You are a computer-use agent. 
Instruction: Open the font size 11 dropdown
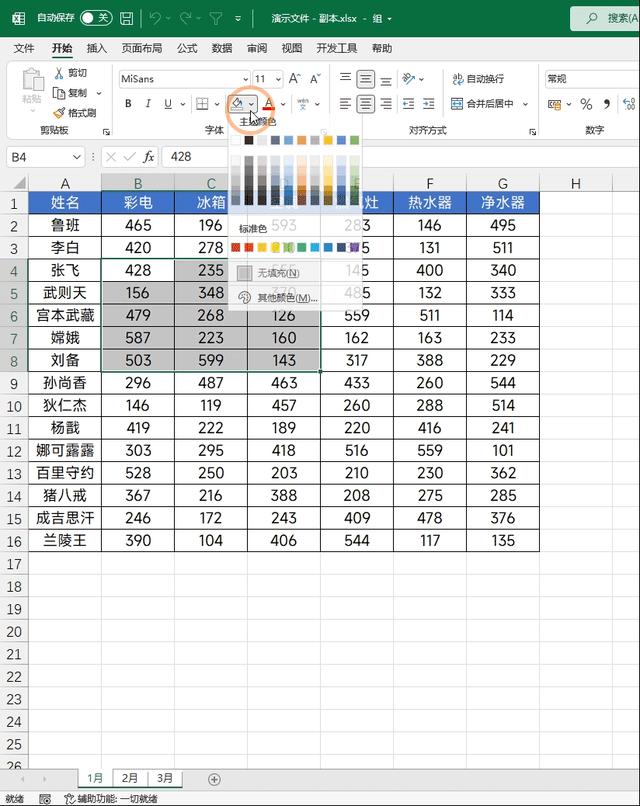278,79
